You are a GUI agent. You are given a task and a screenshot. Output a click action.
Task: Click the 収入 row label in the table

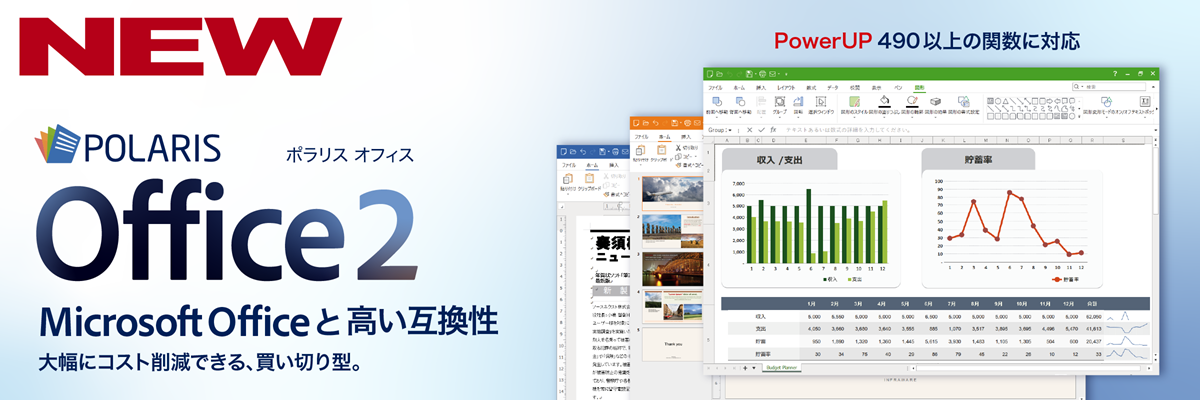(x=760, y=317)
